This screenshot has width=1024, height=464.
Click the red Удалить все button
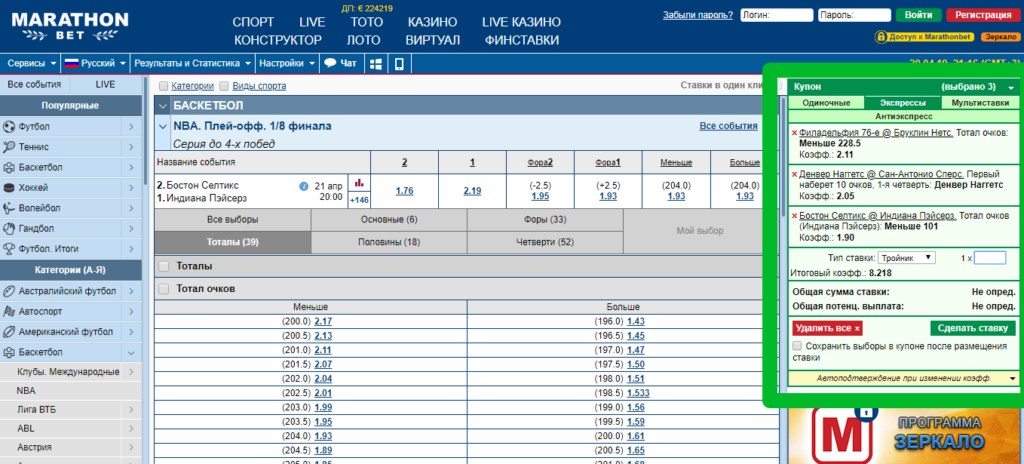[x=827, y=328]
